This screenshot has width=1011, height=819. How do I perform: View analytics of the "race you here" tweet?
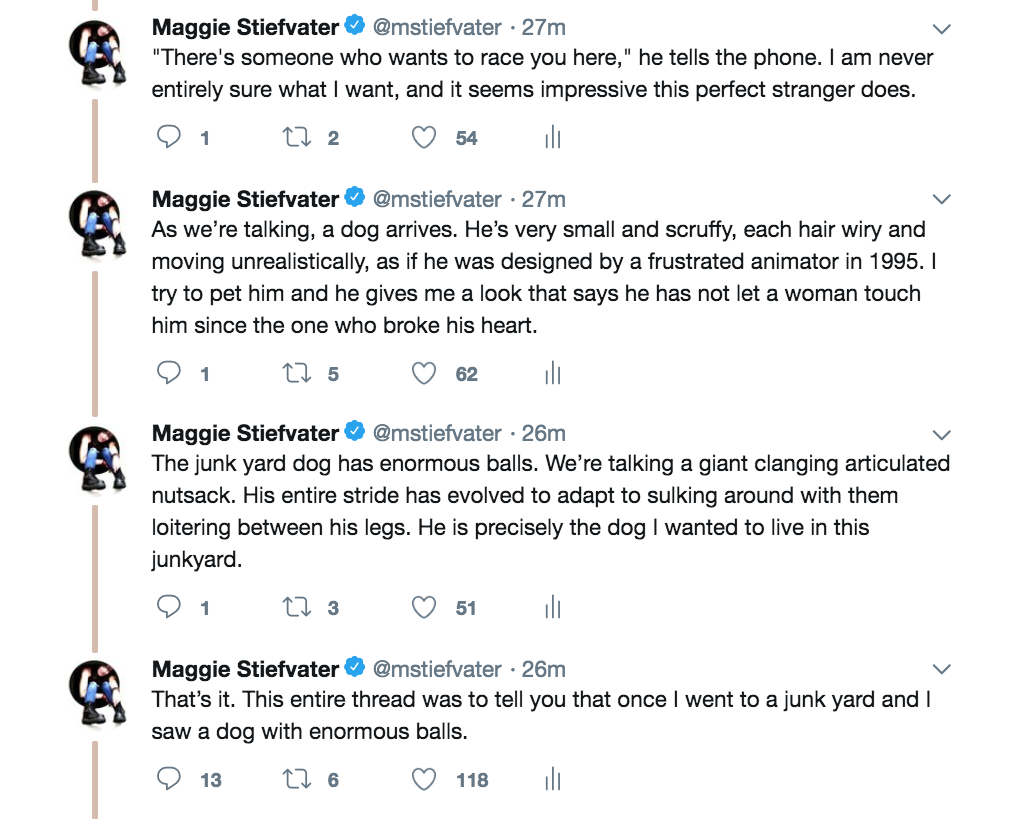point(552,138)
